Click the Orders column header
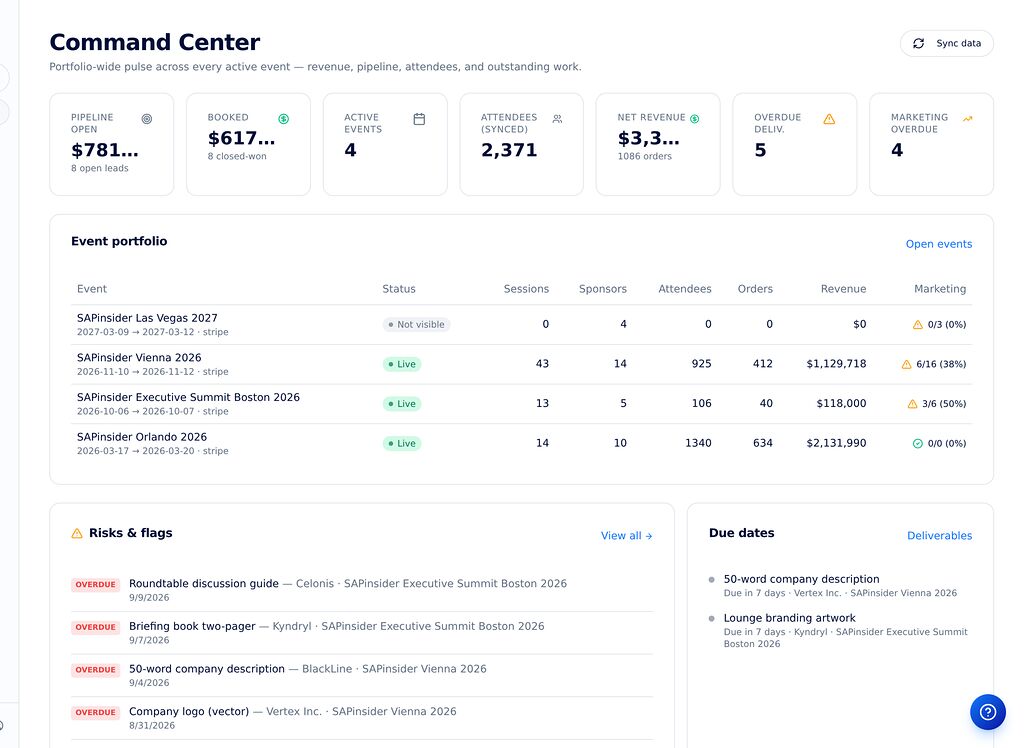 click(755, 289)
